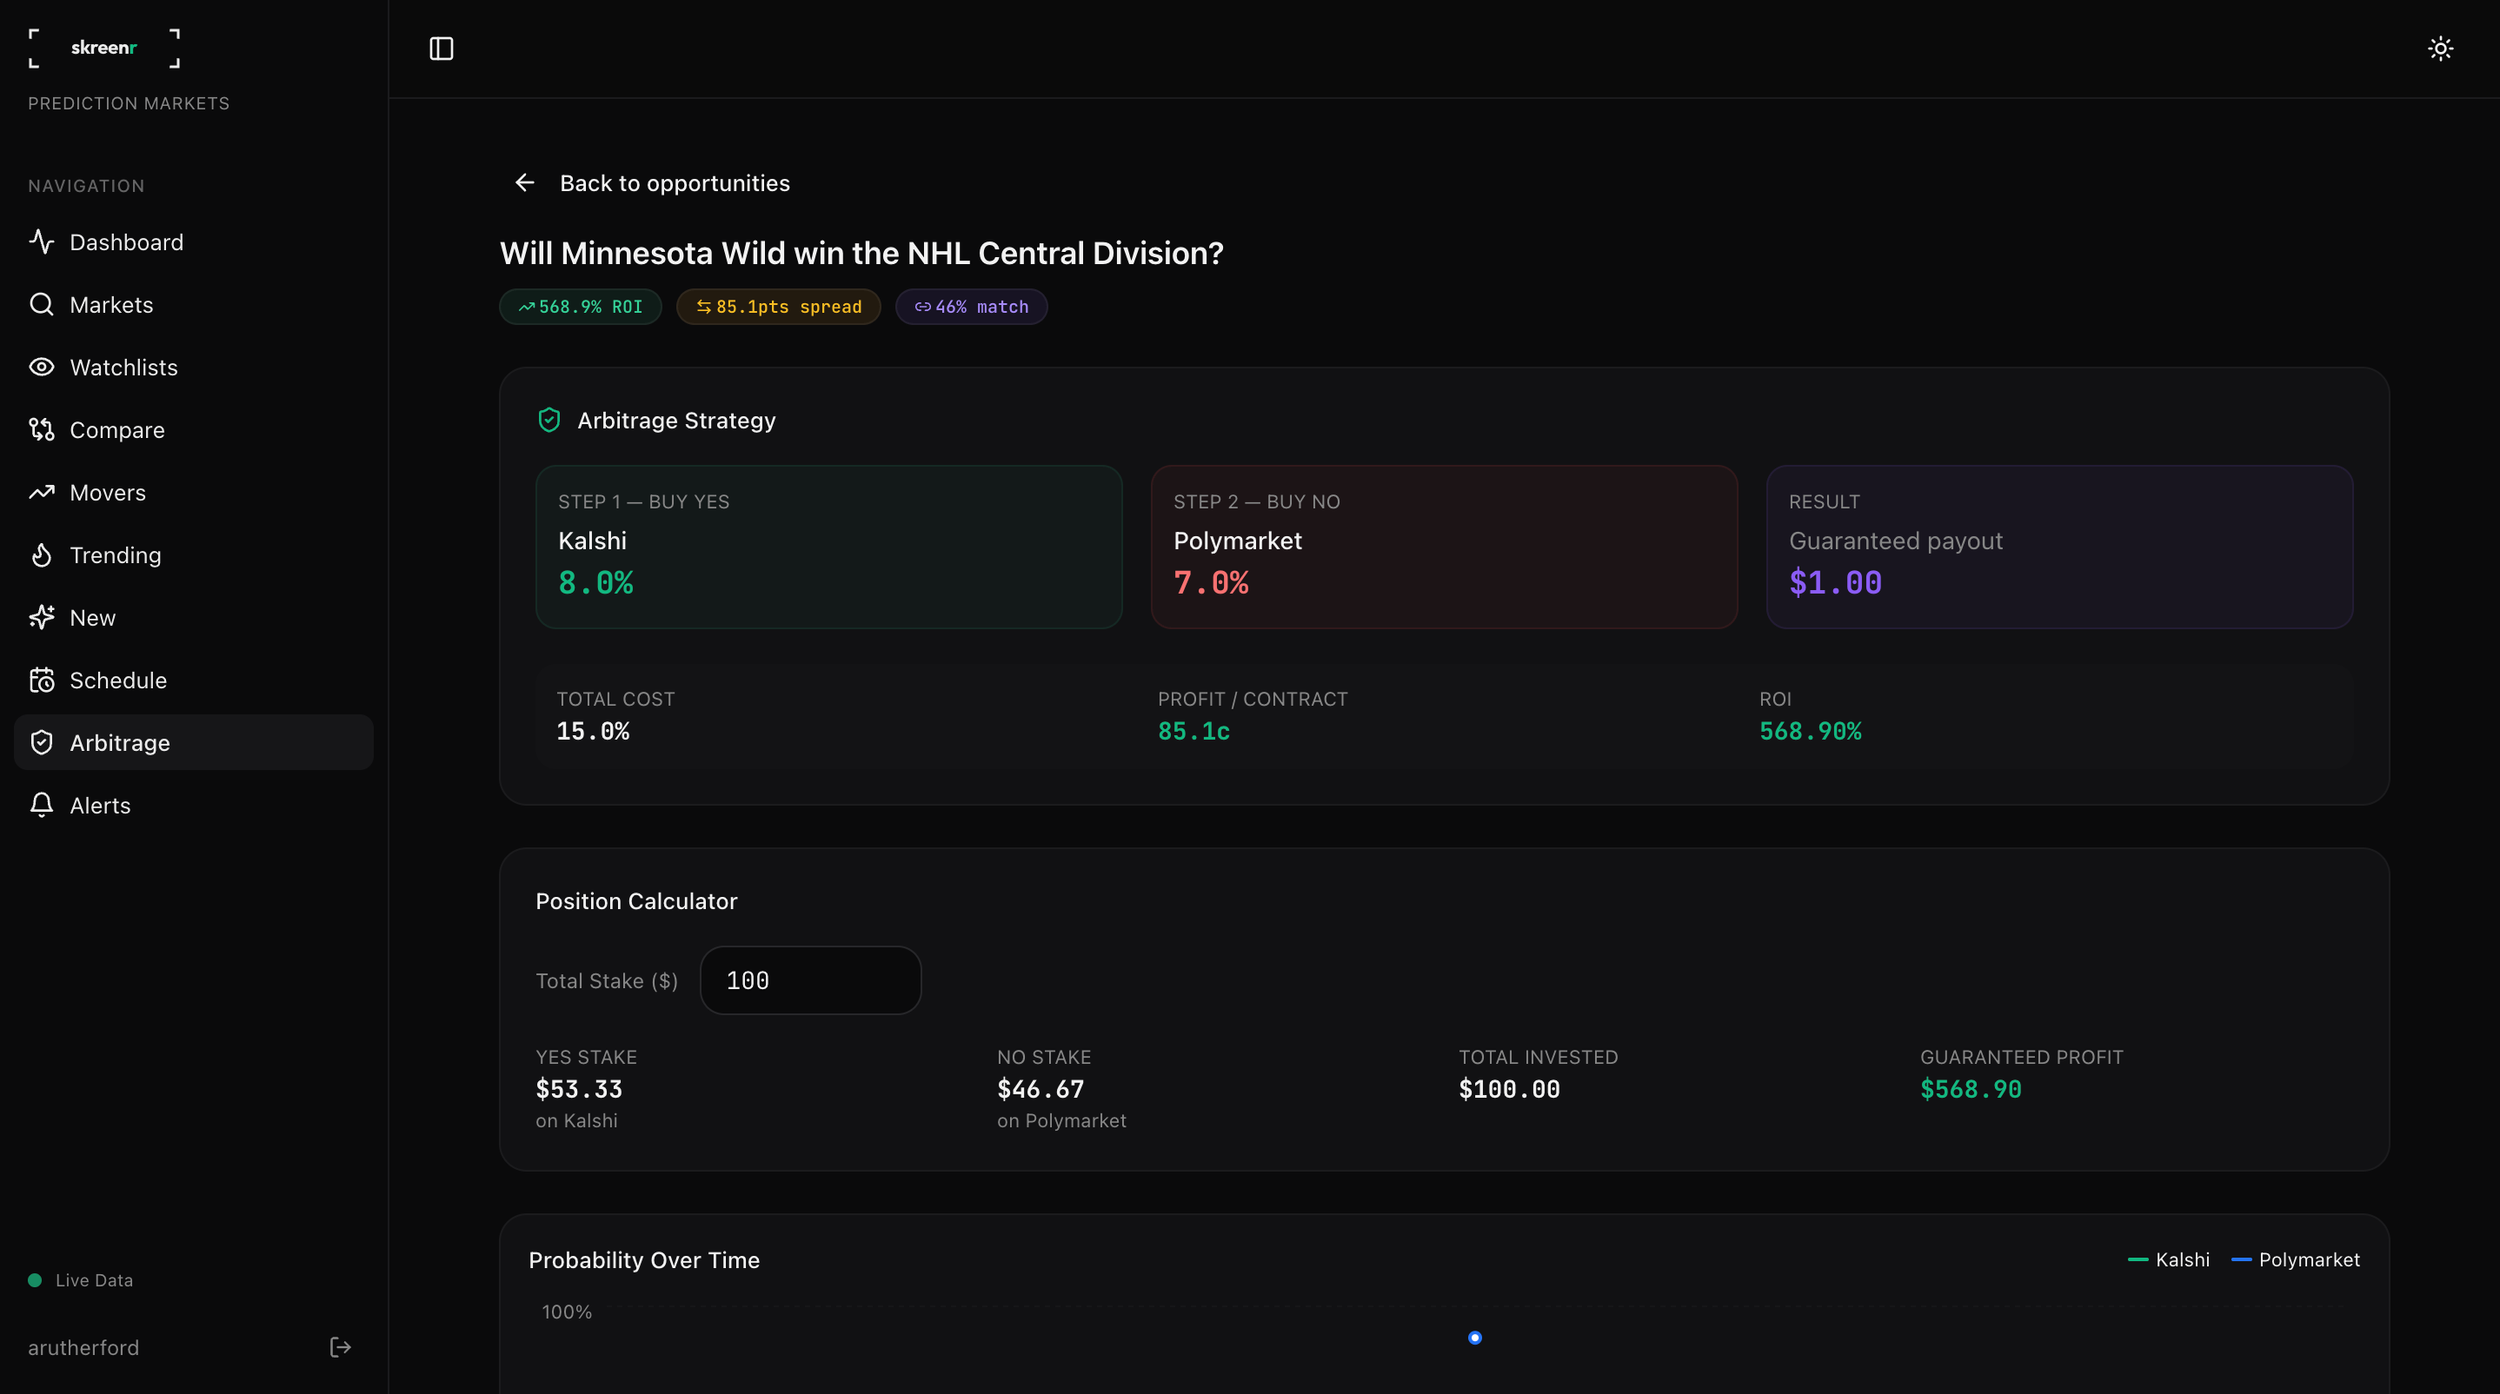Click Back to opportunities link
Viewport: 2500px width, 1394px height.
coord(651,183)
